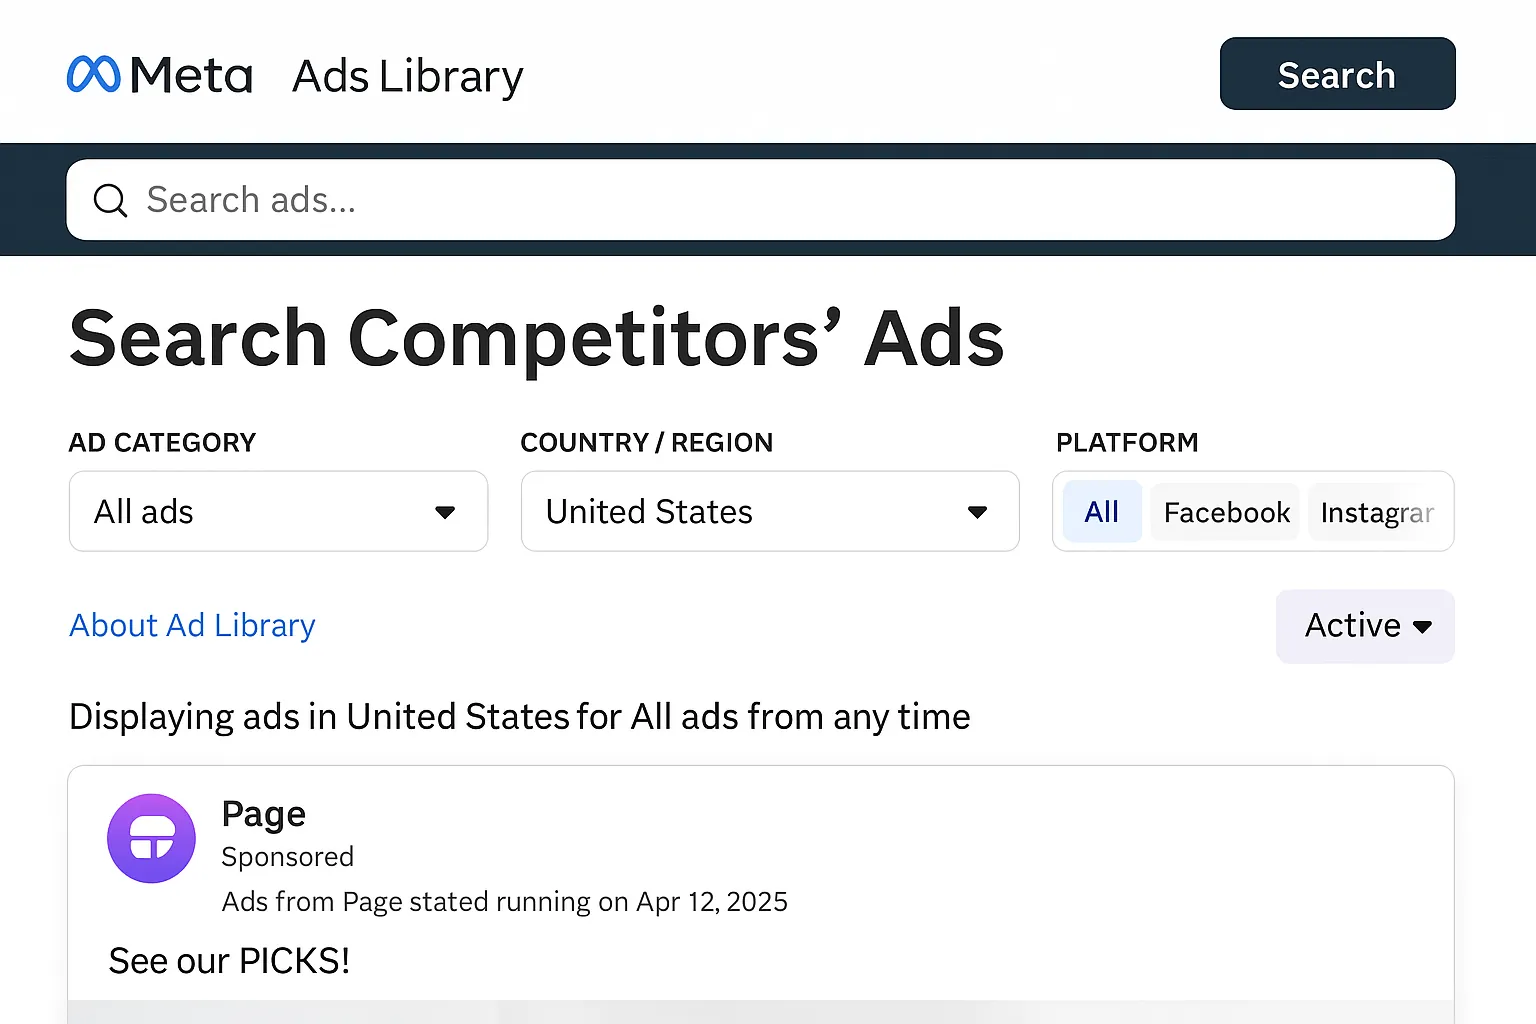The width and height of the screenshot is (1536, 1024).
Task: Click the Sponsored label under Page
Action: tap(288, 857)
